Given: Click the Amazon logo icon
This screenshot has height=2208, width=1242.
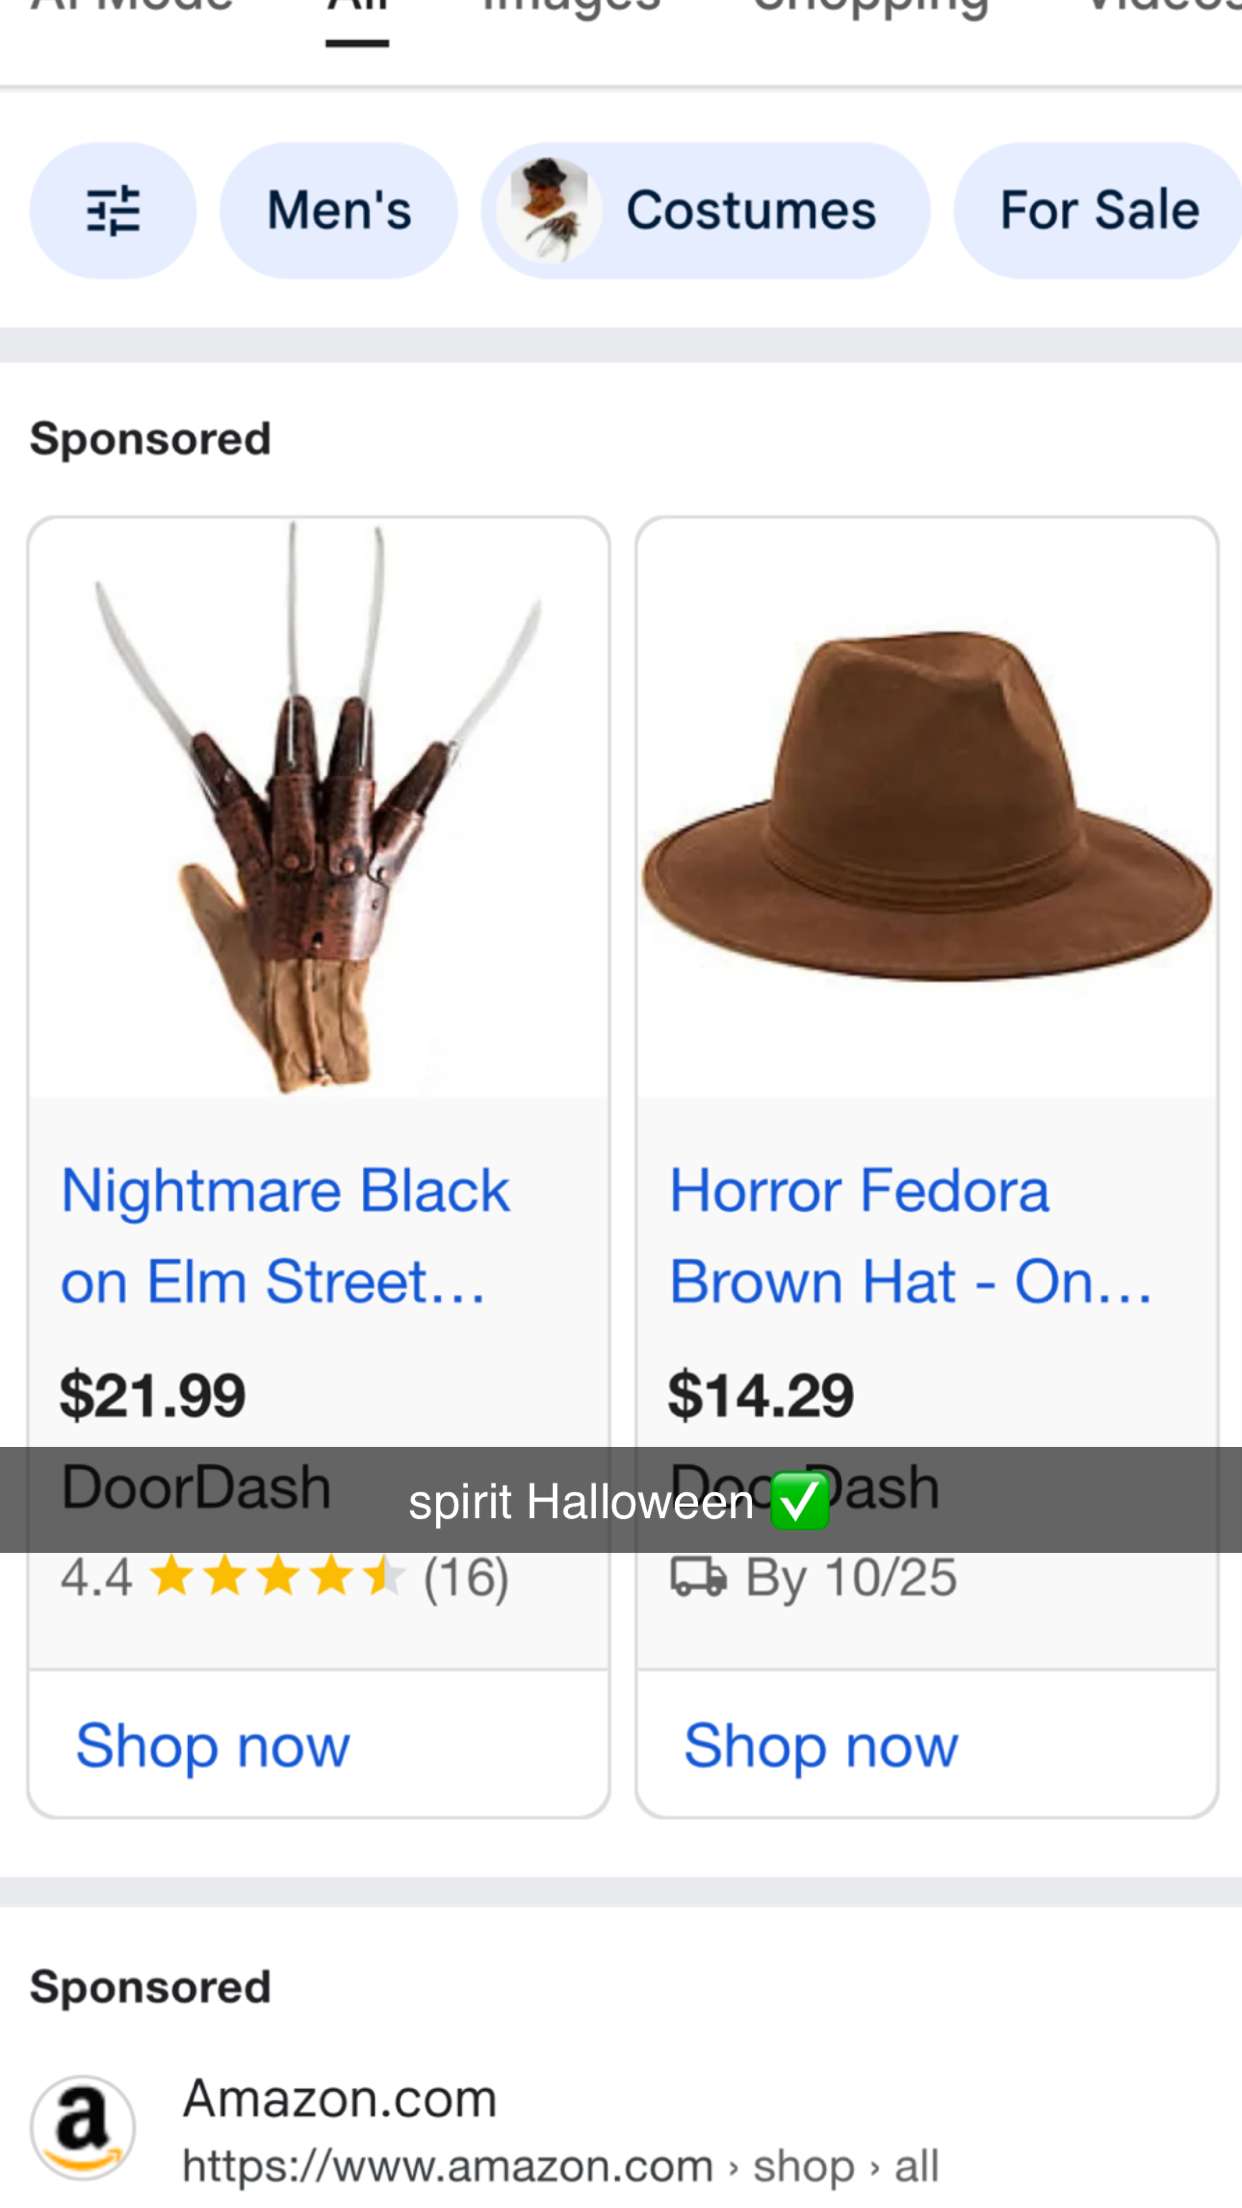Looking at the screenshot, I should click(83, 2127).
